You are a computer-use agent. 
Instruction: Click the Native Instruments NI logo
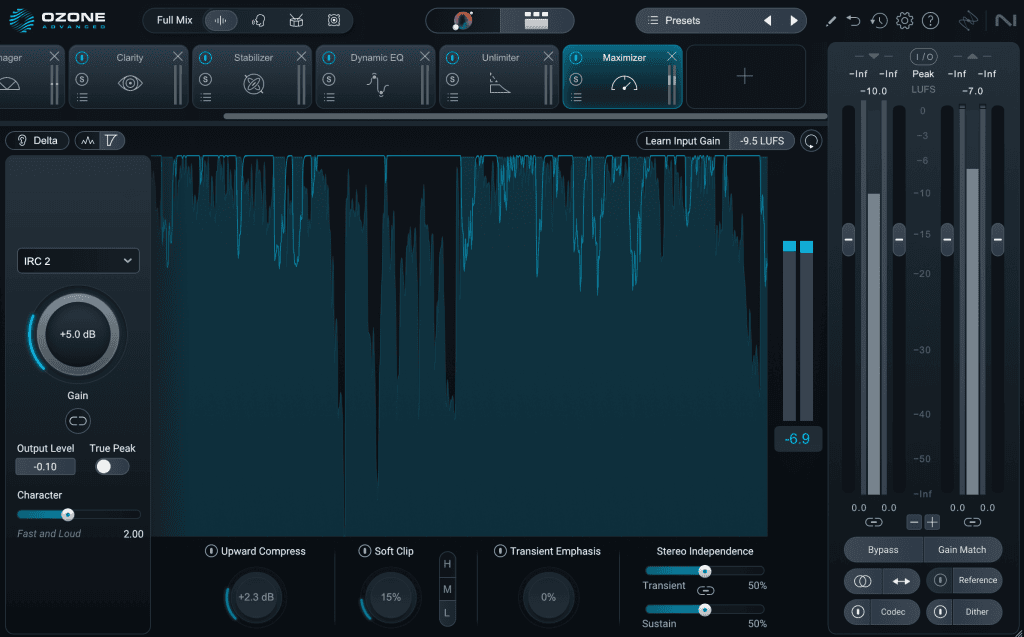(x=1005, y=21)
